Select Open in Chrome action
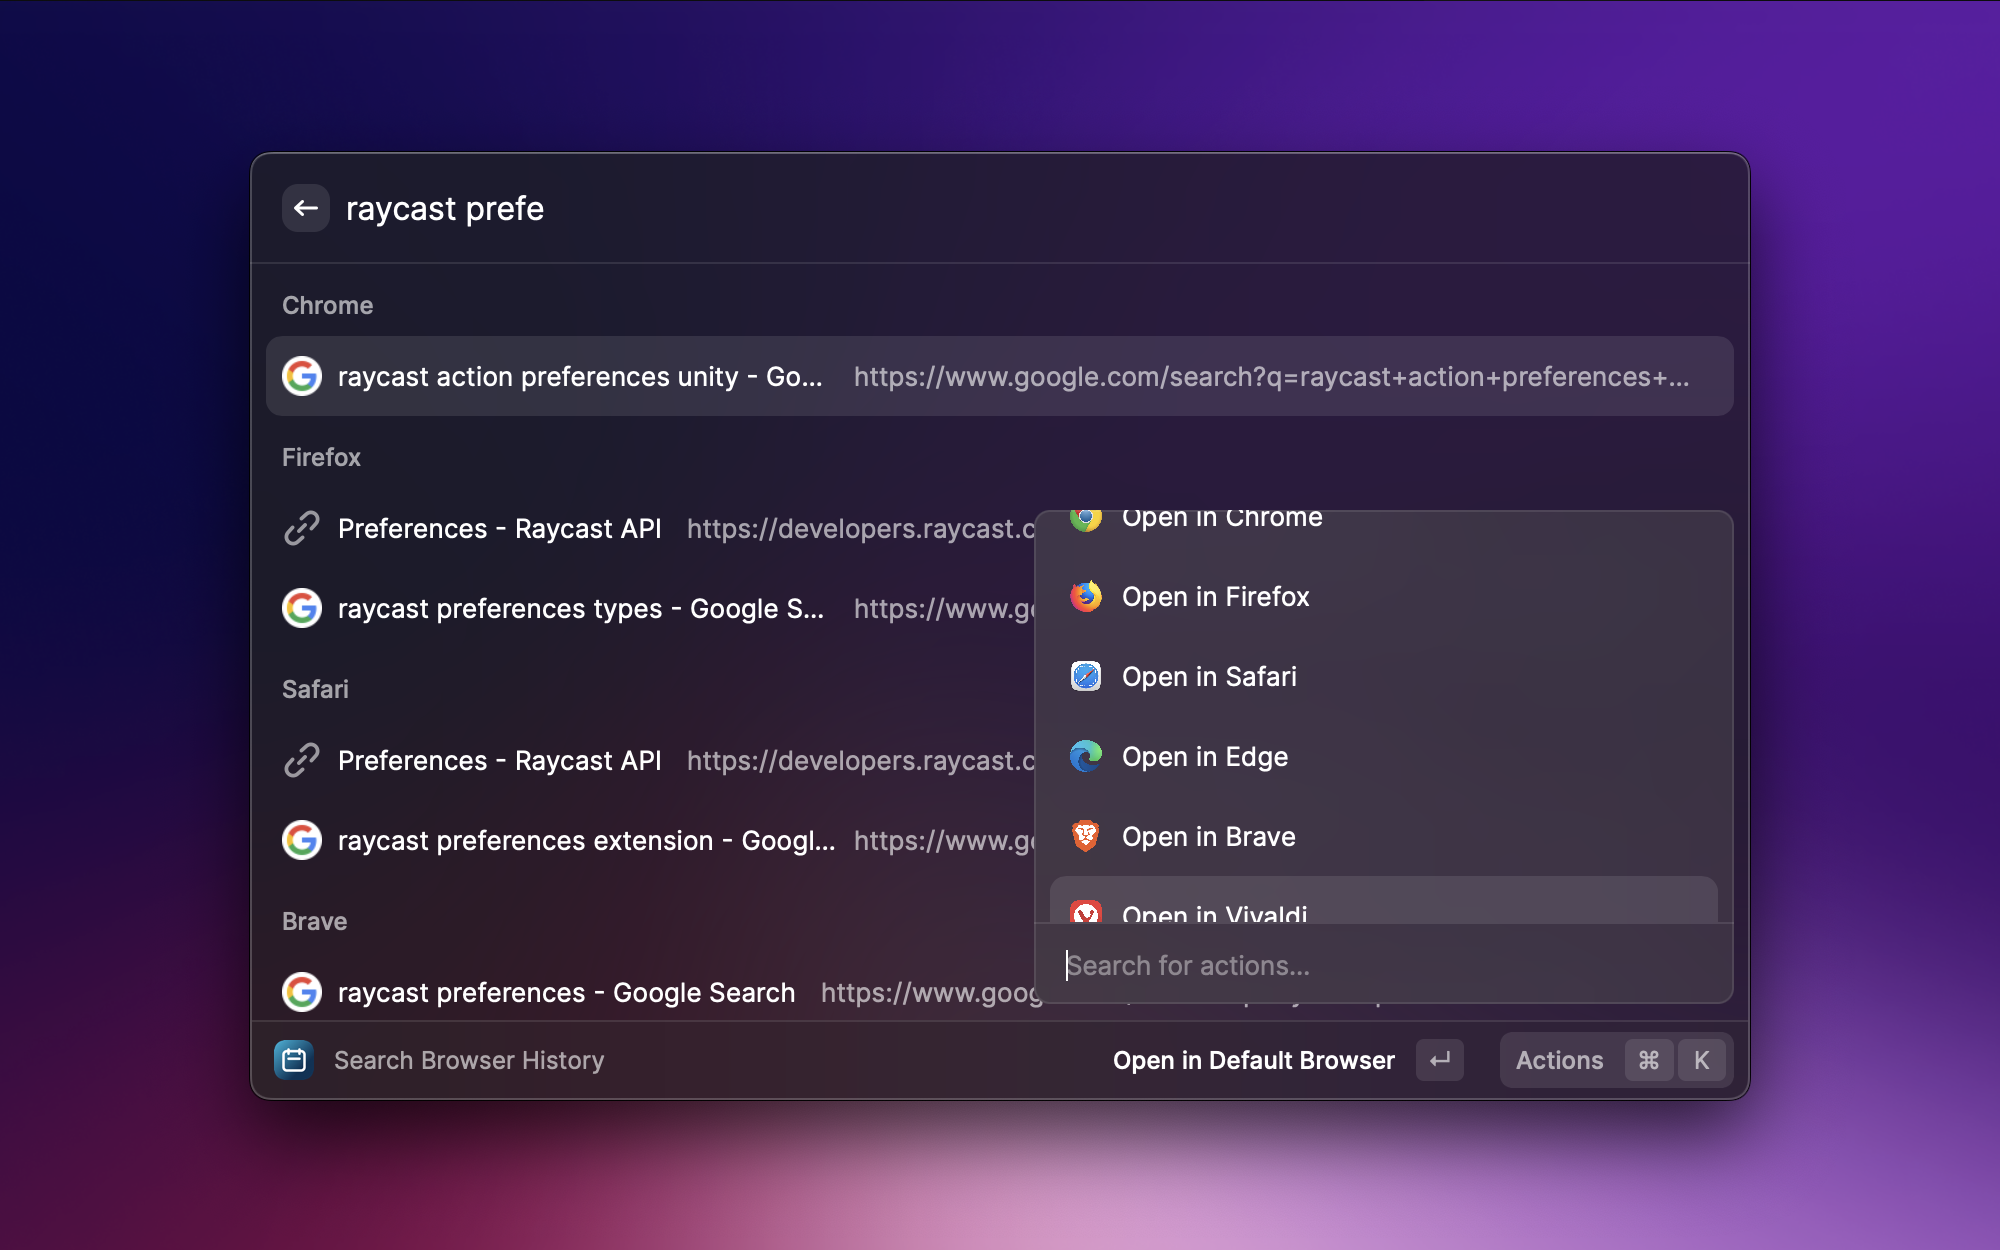 pos(1221,519)
